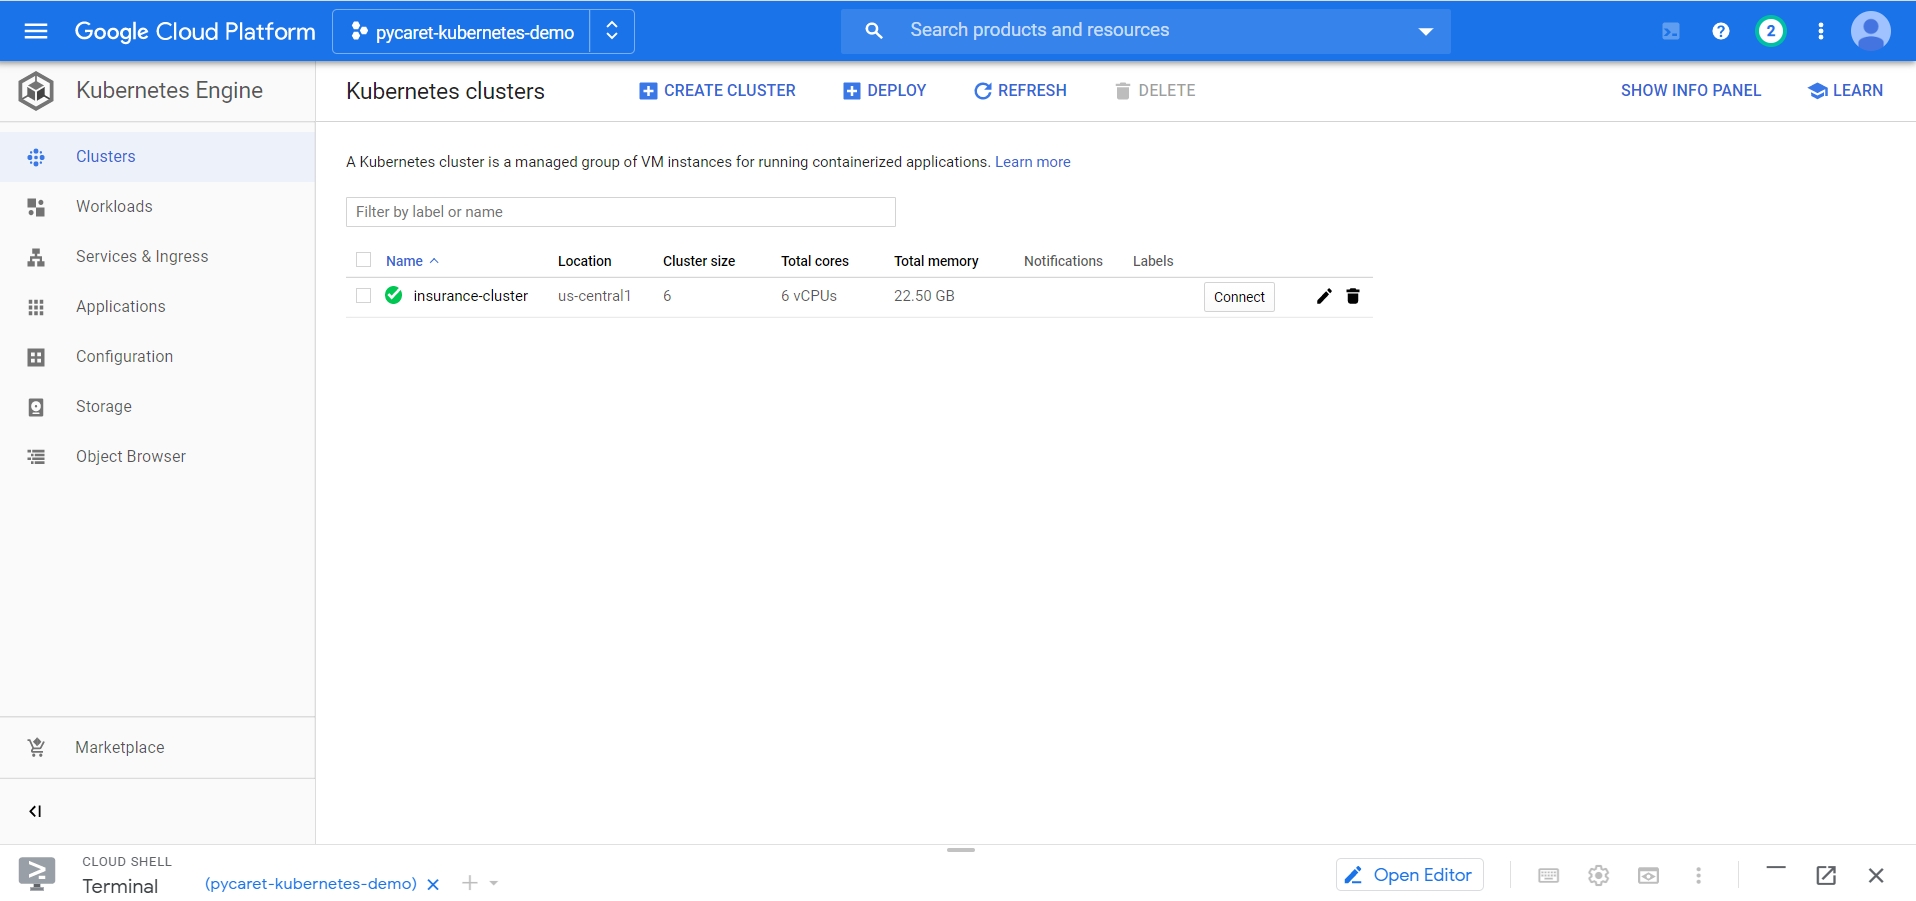Open Cloud Shell settings gear icon
The height and width of the screenshot is (901, 1916).
(x=1598, y=876)
